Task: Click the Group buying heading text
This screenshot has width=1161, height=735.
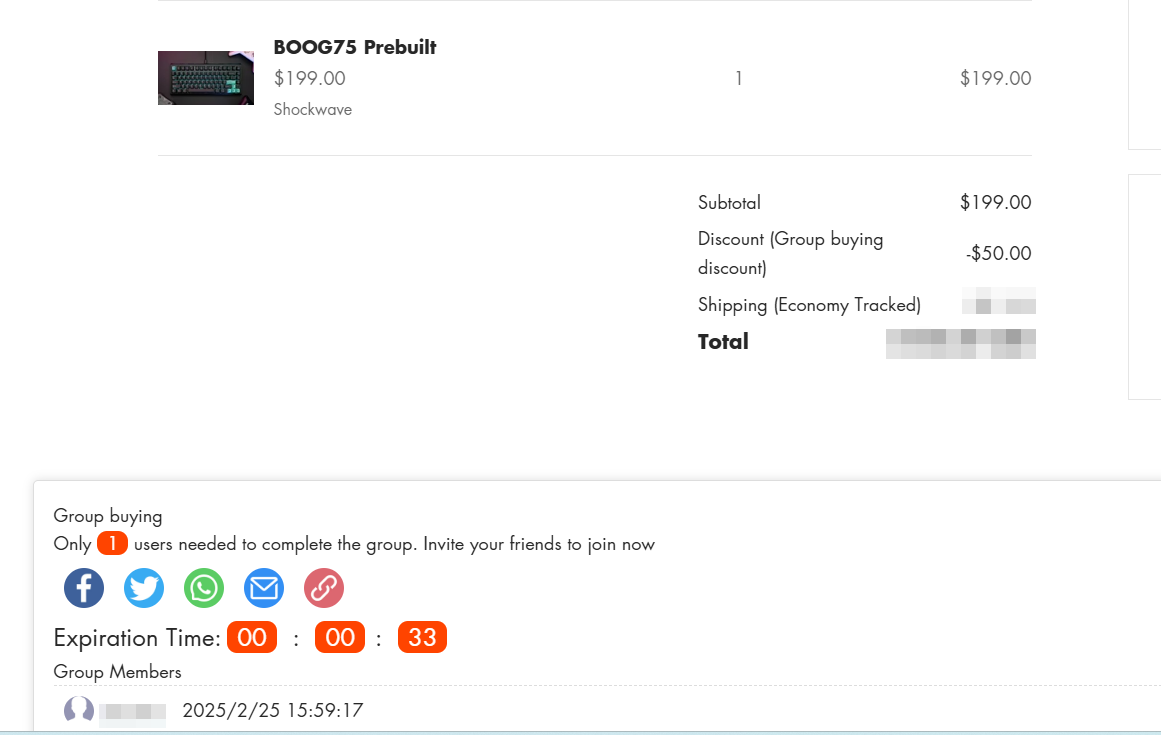Action: [x=108, y=516]
